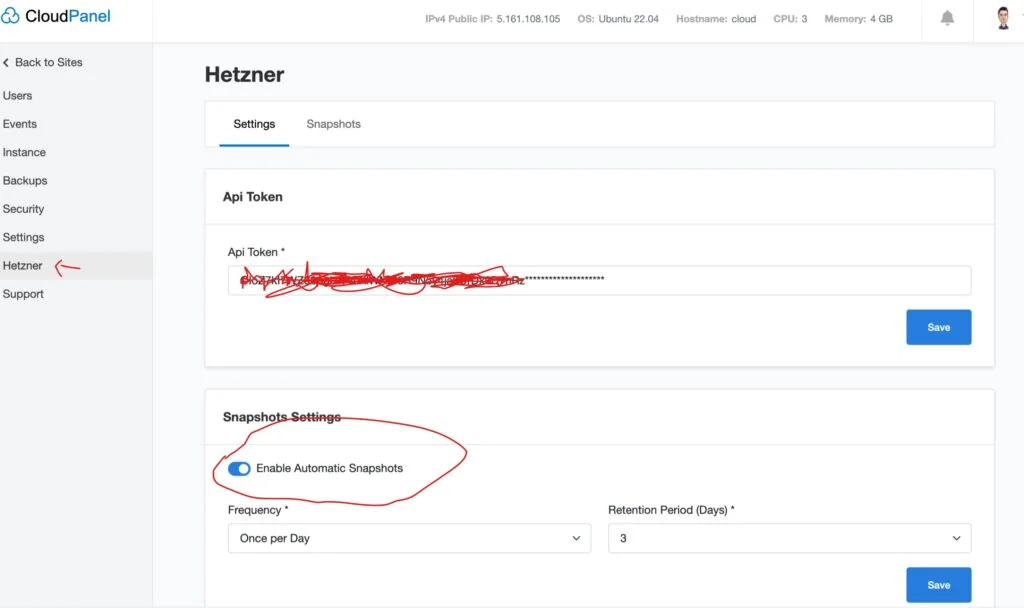The height and width of the screenshot is (609, 1024).
Task: Switch to the Snapshots tab
Action: pos(333,124)
